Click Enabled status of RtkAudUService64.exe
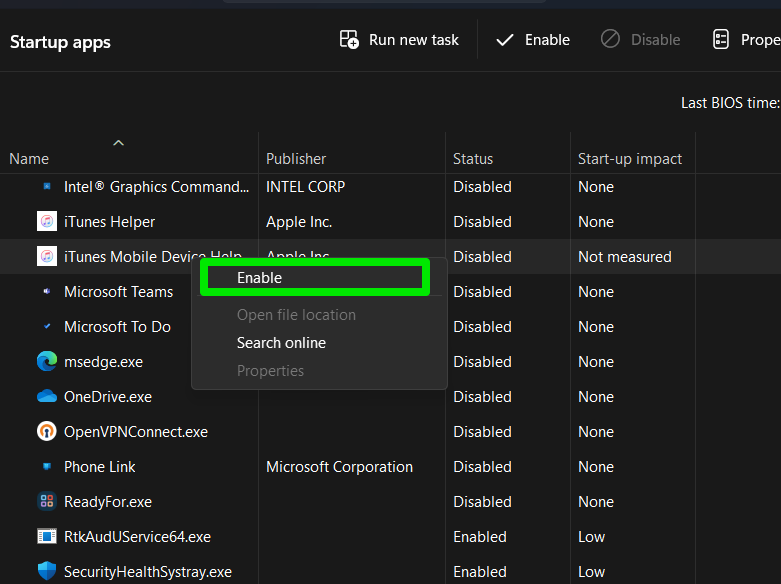Screen dimensions: 781x584 [480, 537]
